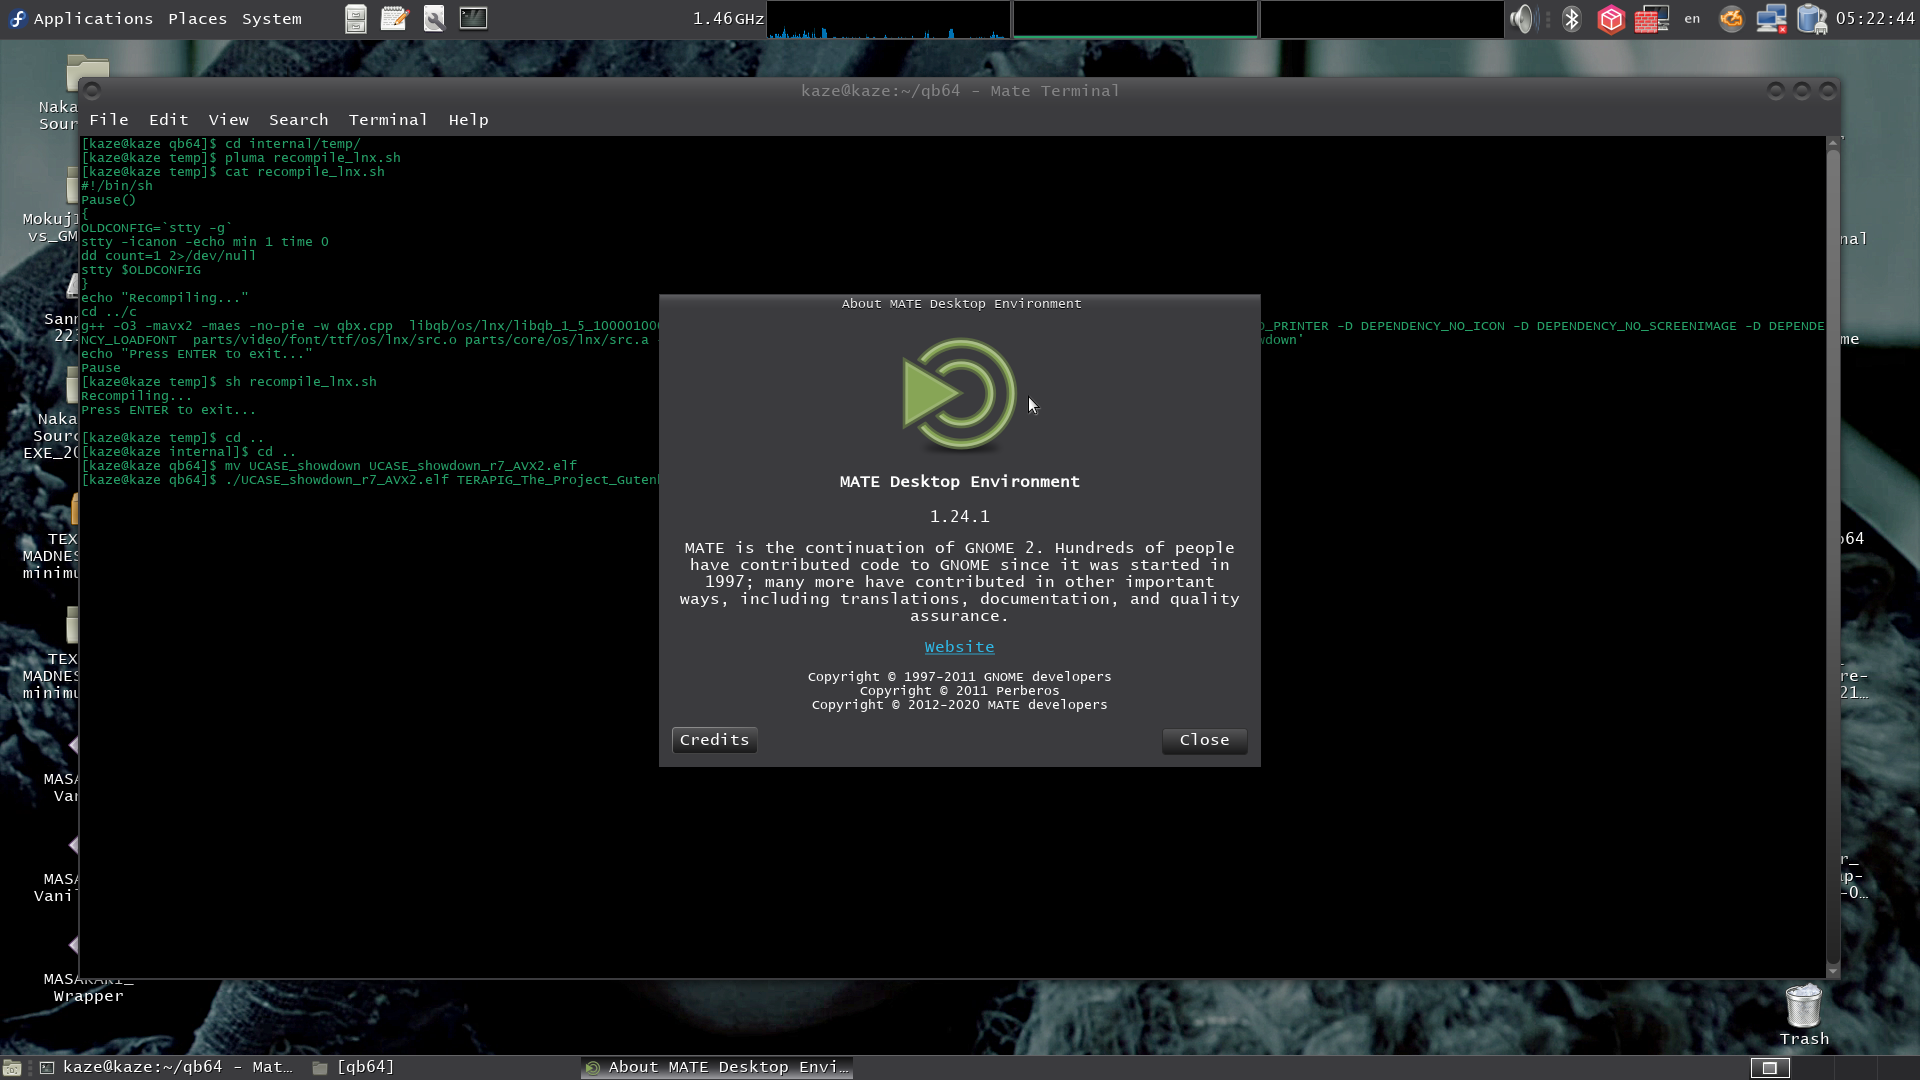Click version text 1.24.1 in About dialog
Image resolution: width=1920 pixels, height=1080 pixels.
coord(959,516)
